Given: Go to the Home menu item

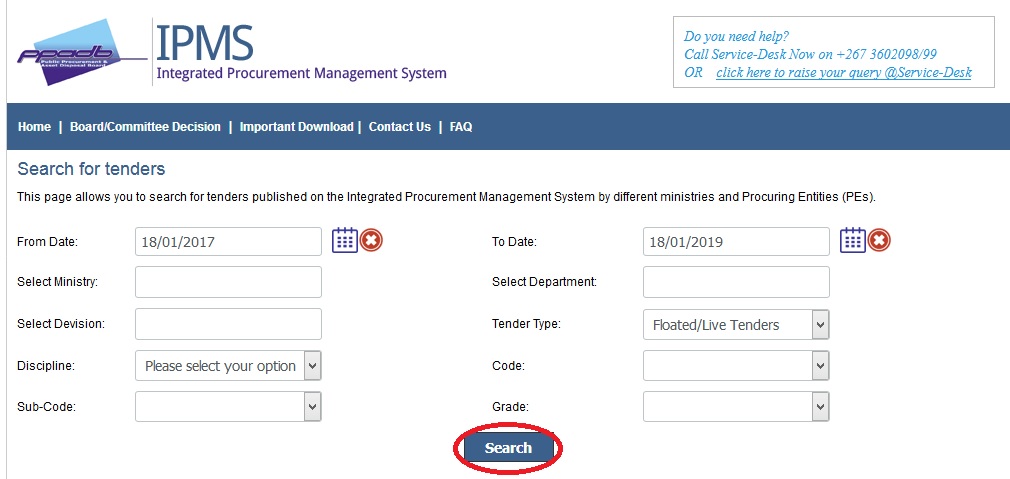Looking at the screenshot, I should coord(34,127).
